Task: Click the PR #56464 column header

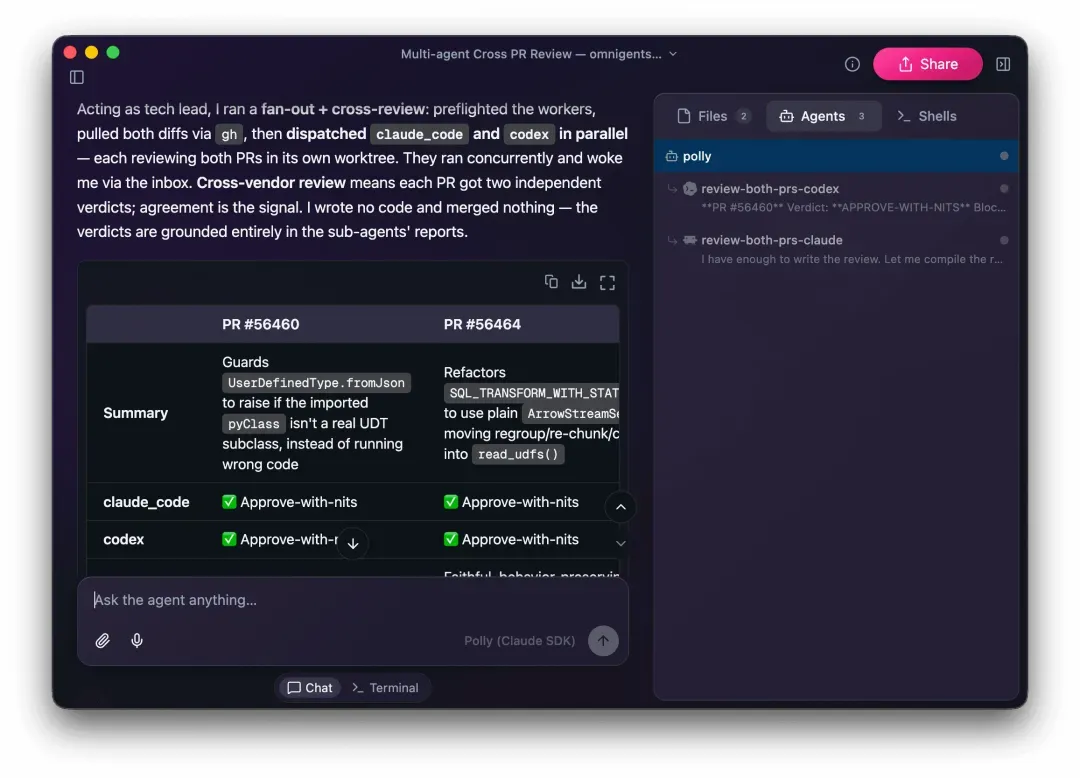Action: (482, 324)
